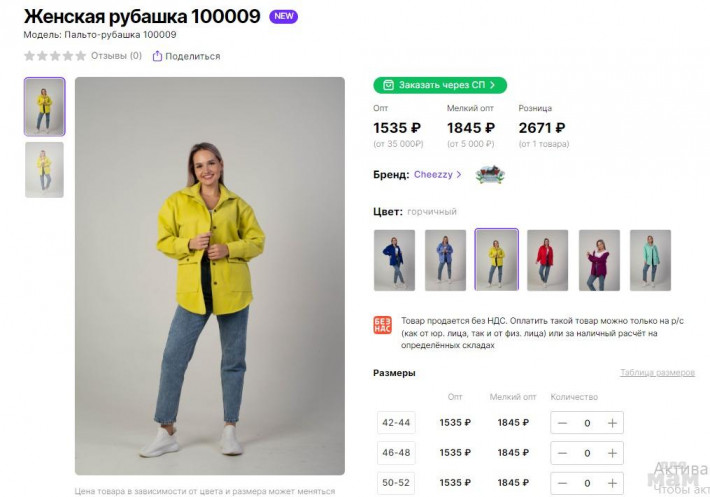Viewport: 710px width, 497px height.
Task: Select the second product thumbnail image
Action: (x=44, y=170)
